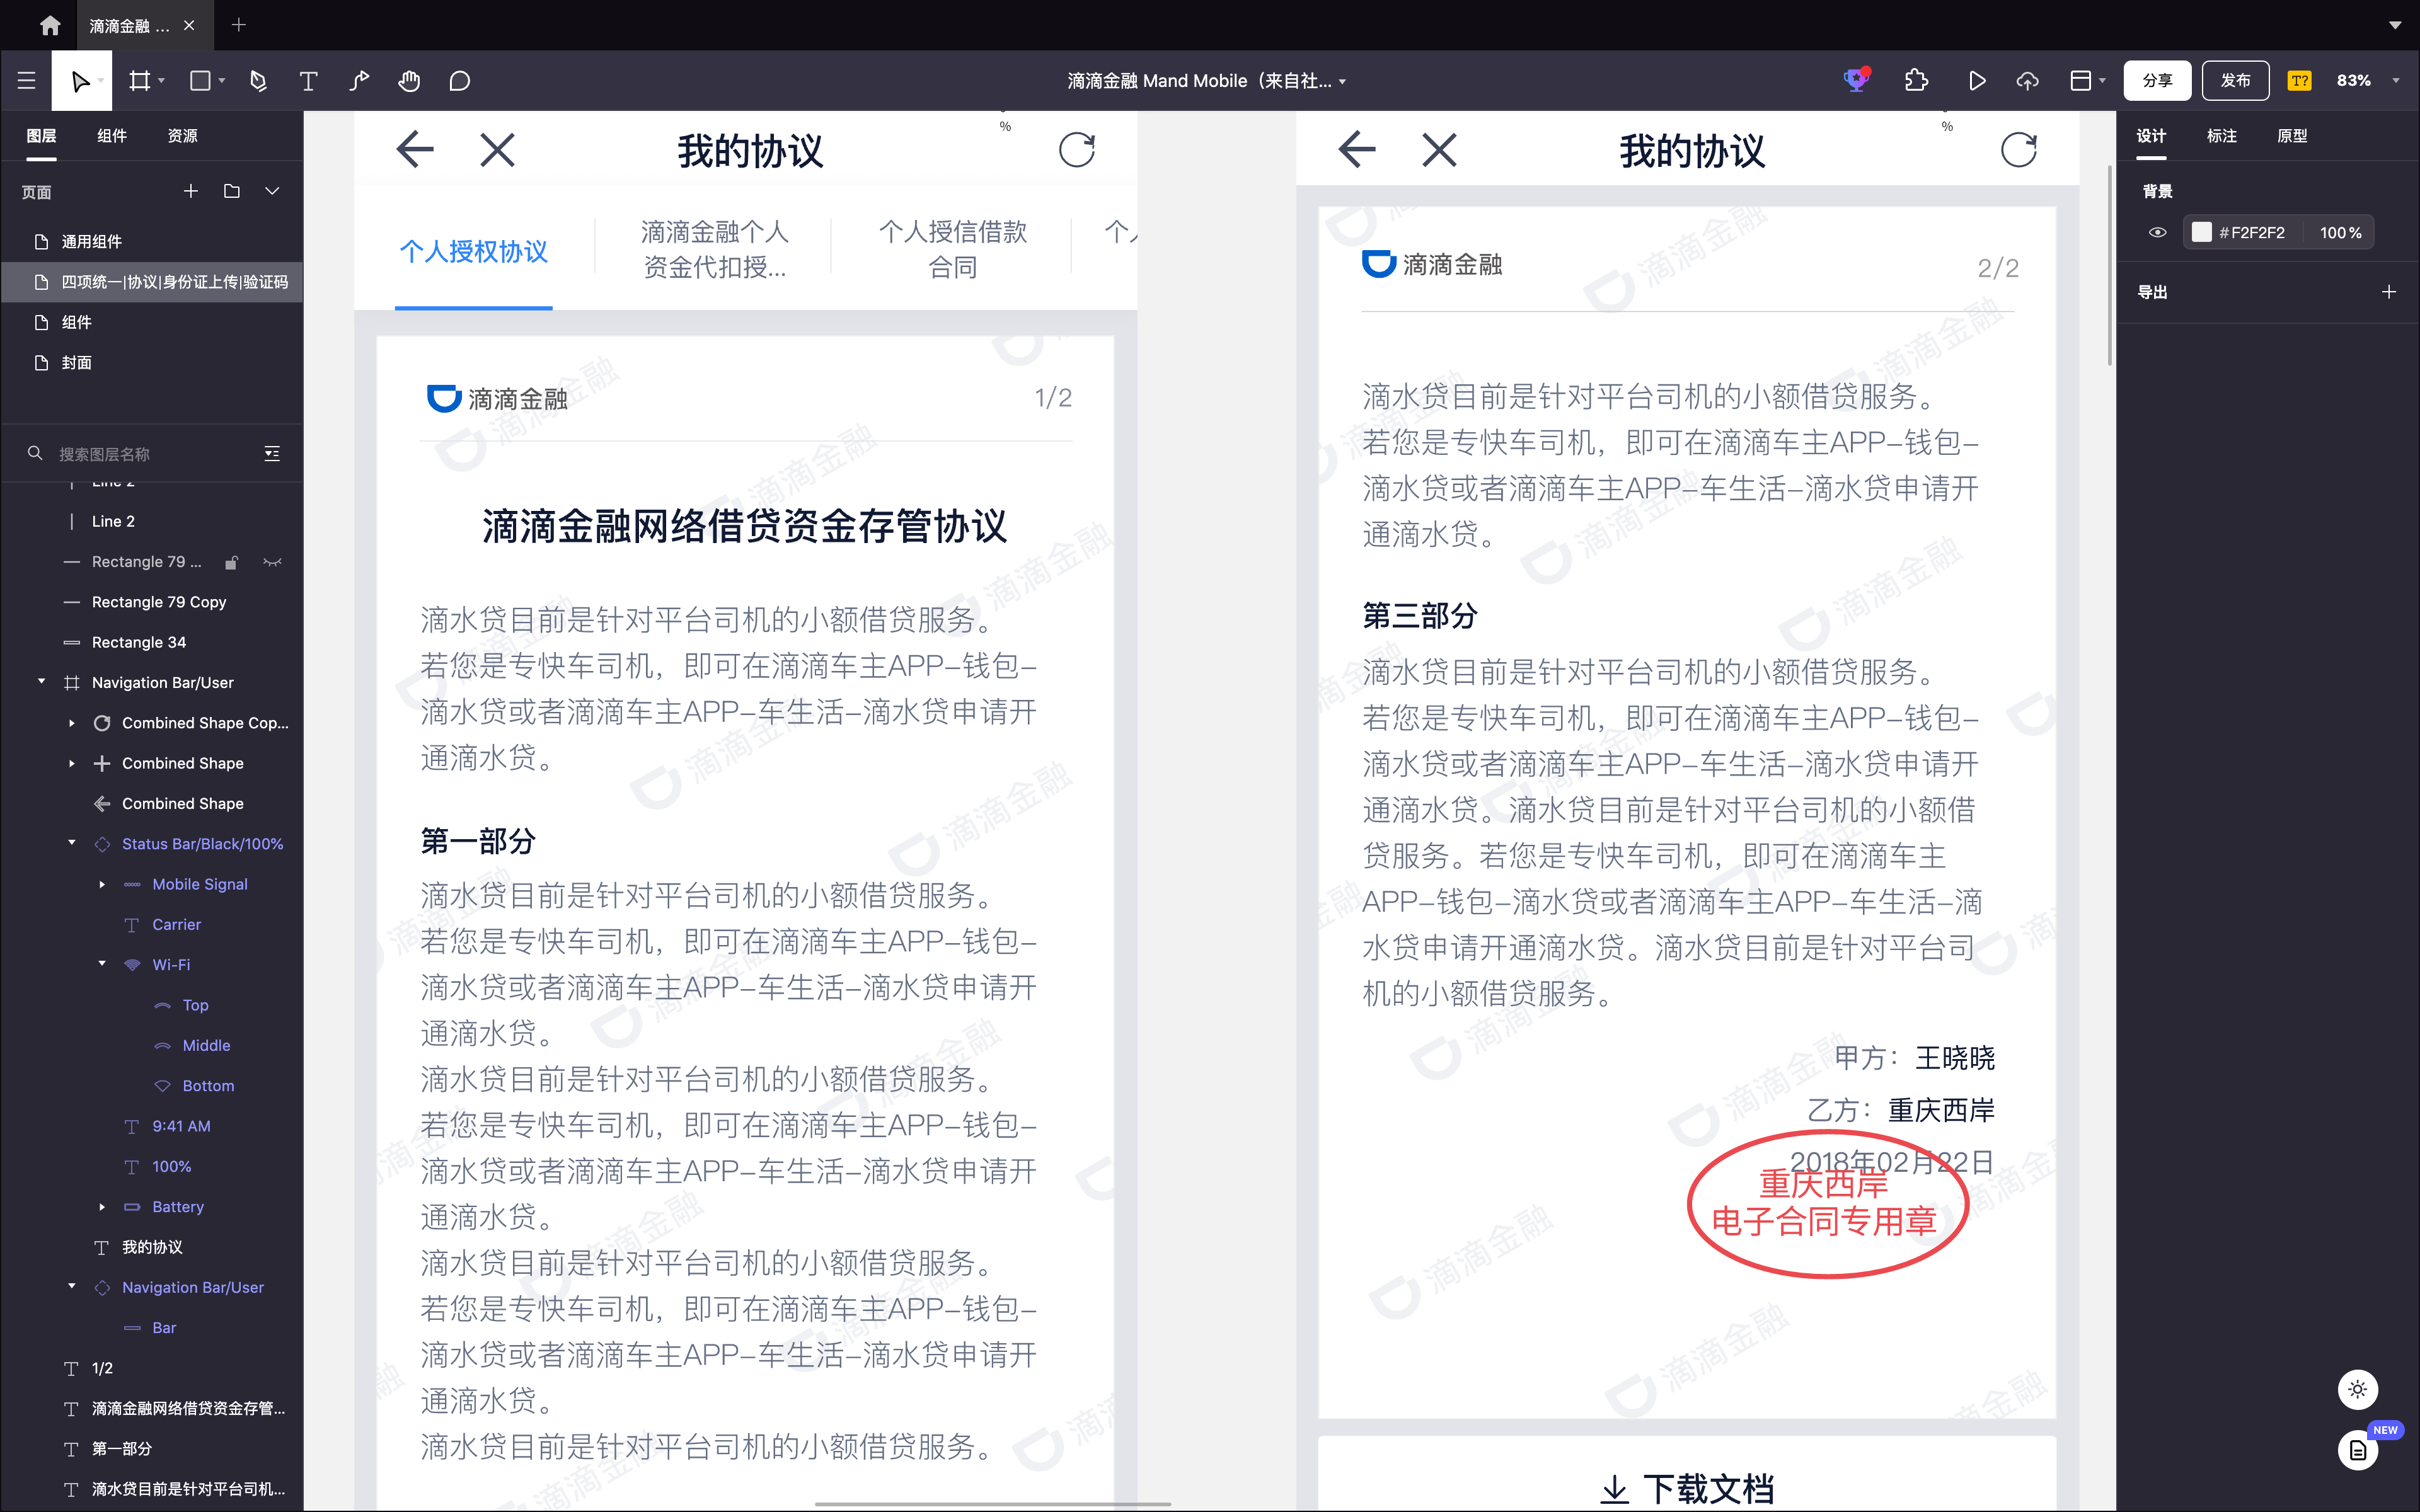Click the 个人授权协议 tab on canvas
The image size is (2420, 1512).
(473, 251)
